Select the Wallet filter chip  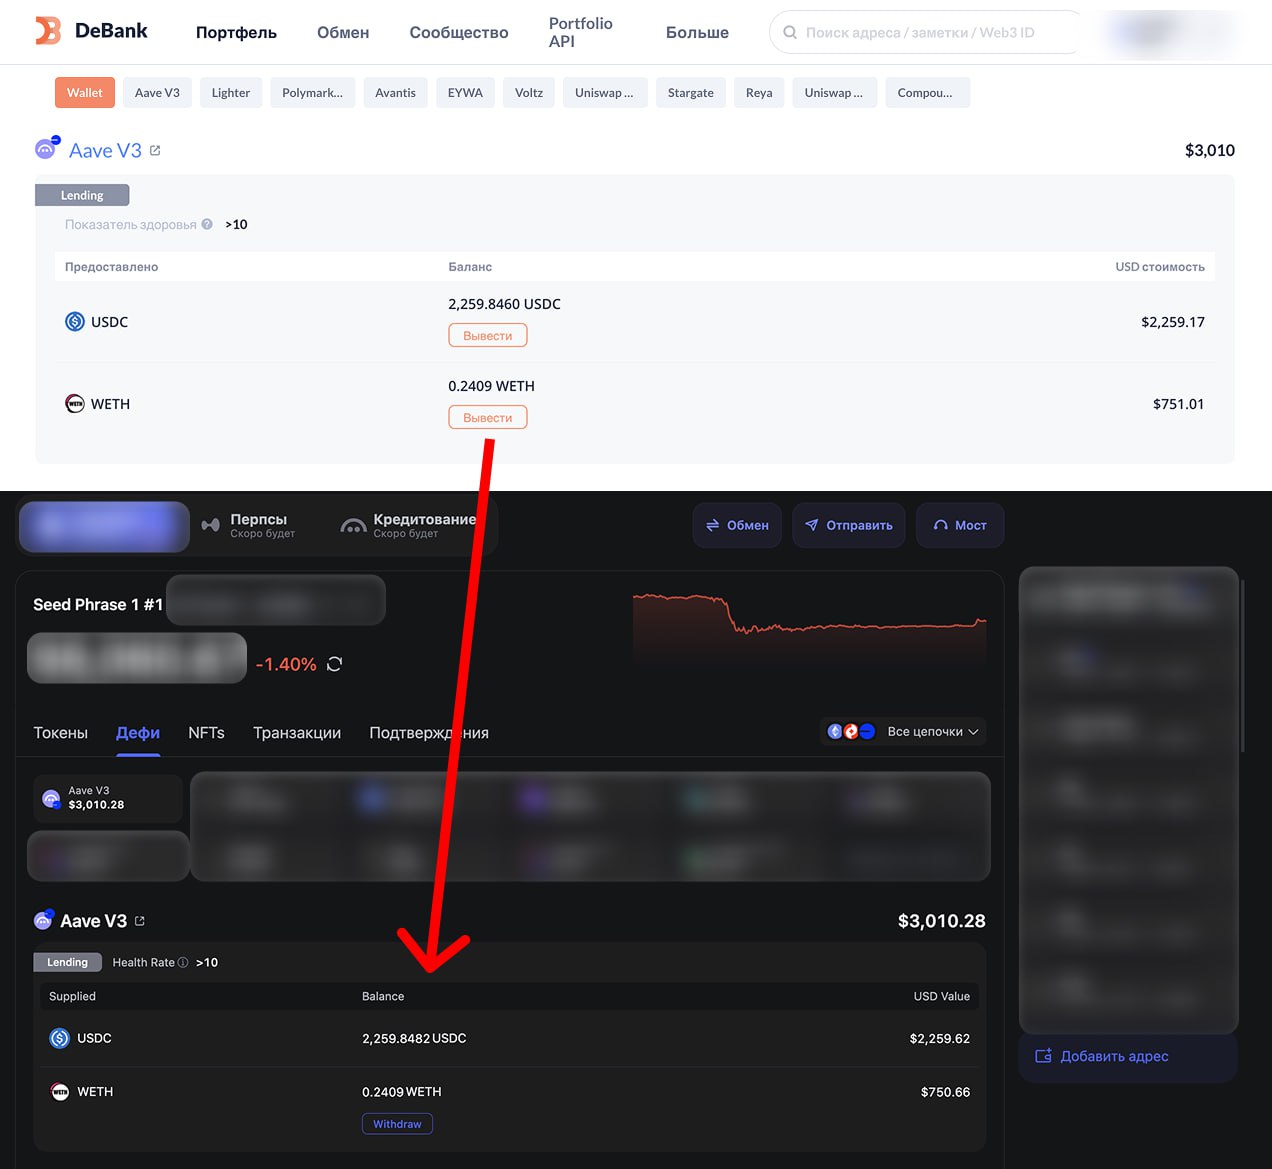(x=85, y=93)
